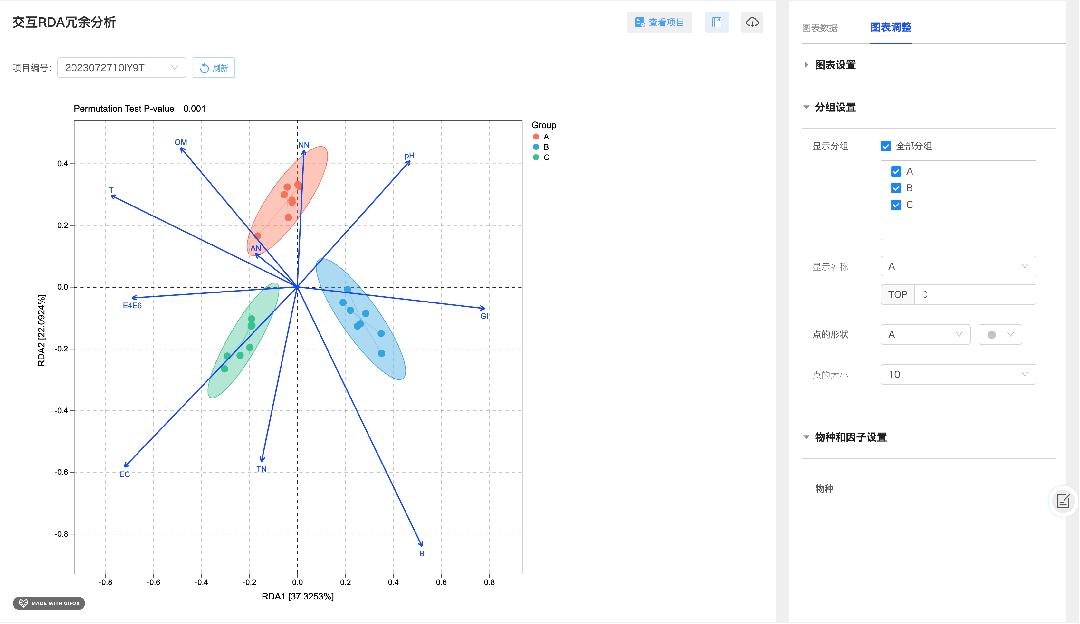
Task: Switch to the 图表数据 chart data tab
Action: click(x=820, y=28)
